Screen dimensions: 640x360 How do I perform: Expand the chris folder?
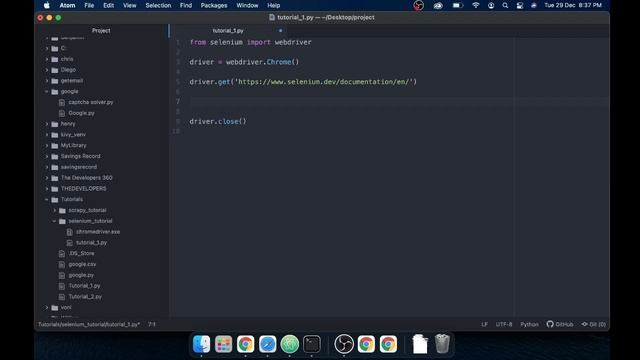47,59
